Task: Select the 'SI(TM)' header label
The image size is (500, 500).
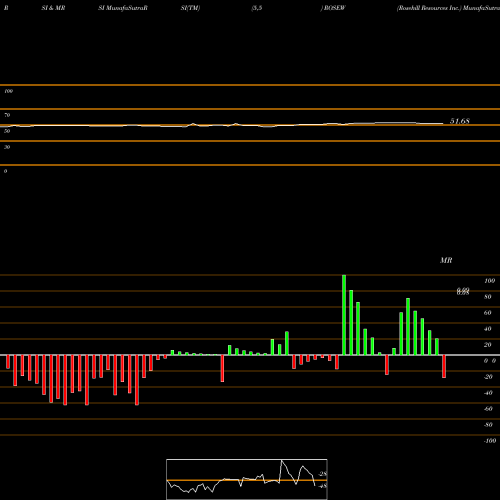Action: [x=190, y=8]
